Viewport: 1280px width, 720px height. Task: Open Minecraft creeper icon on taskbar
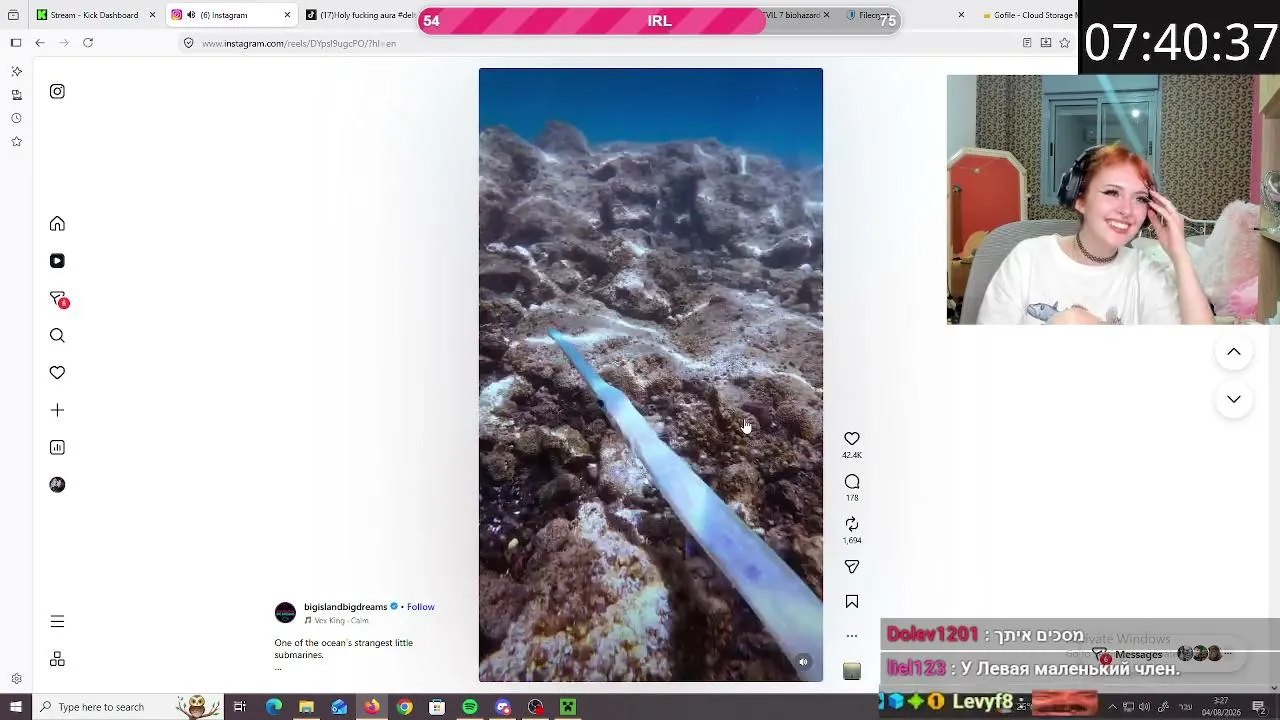[568, 707]
